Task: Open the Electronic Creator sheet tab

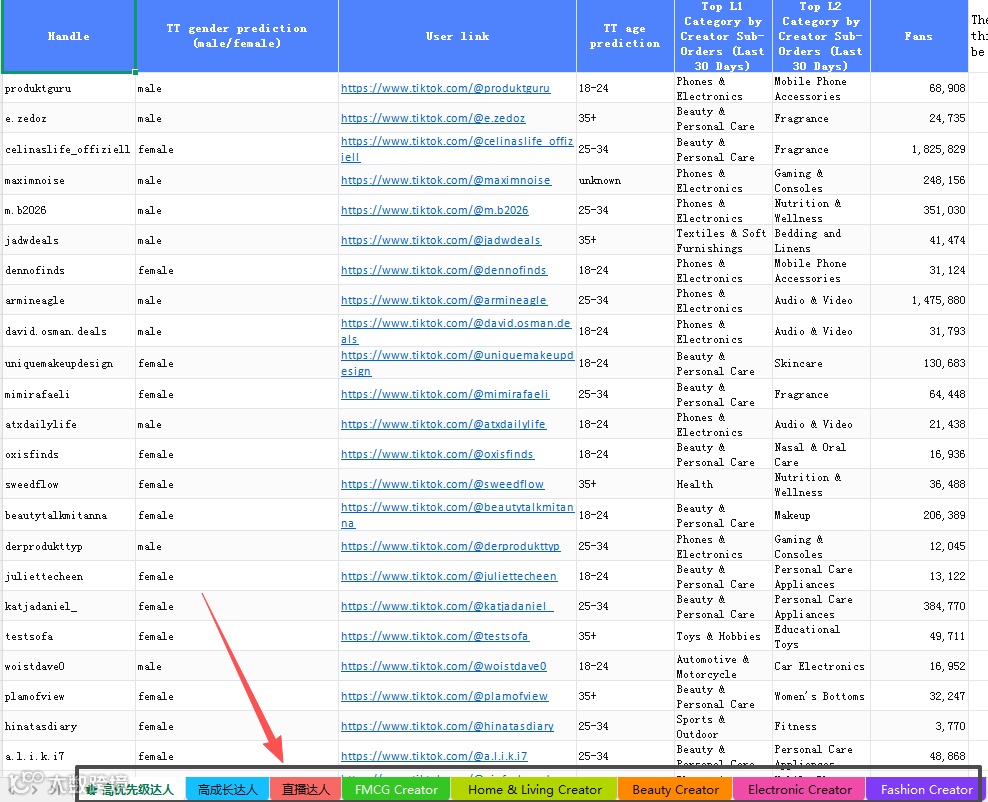Action: (800, 789)
